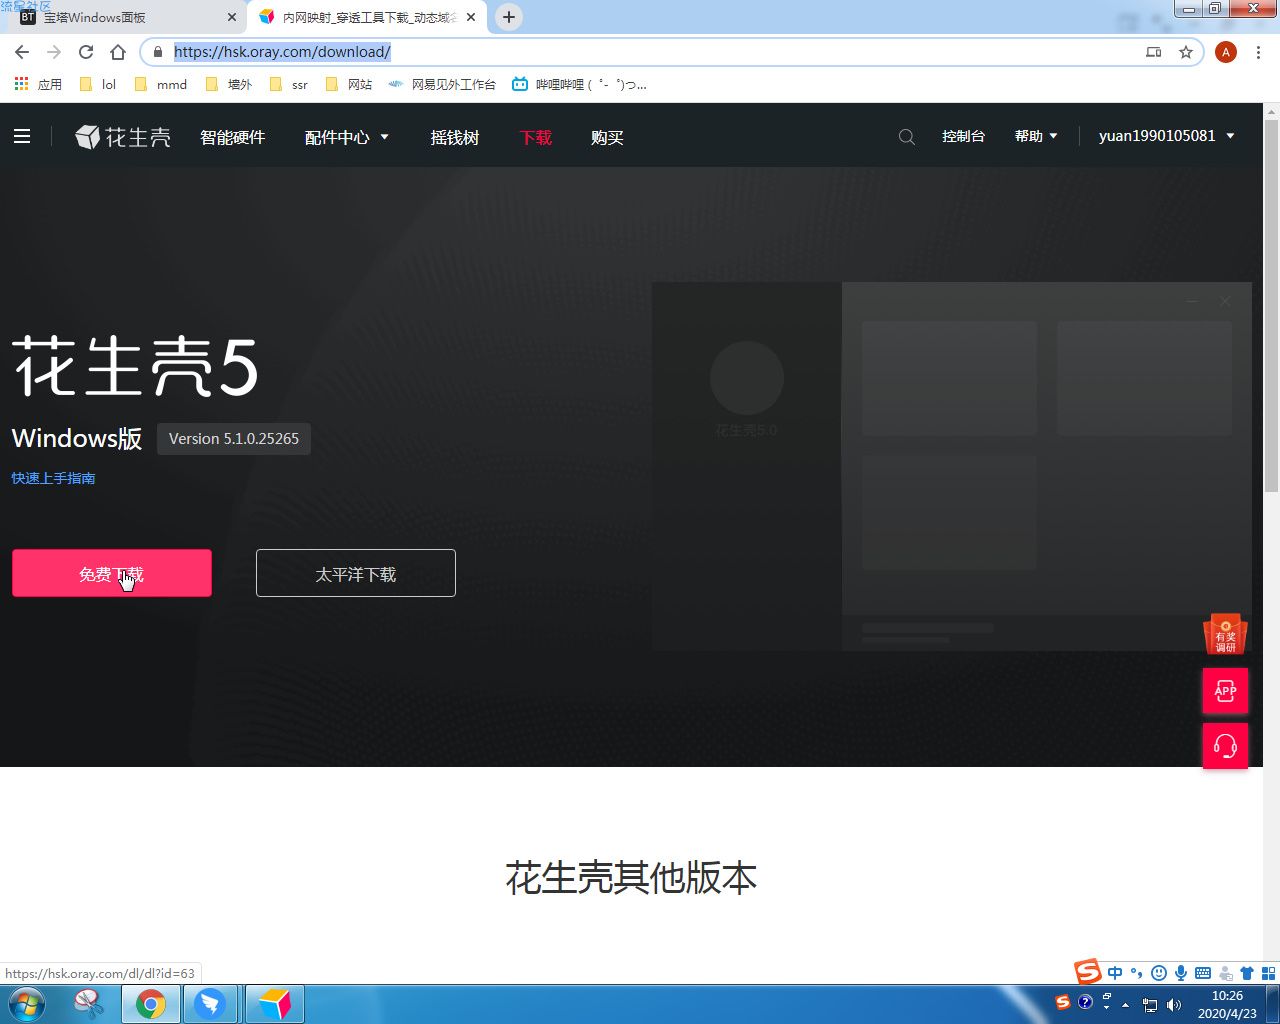This screenshot has height=1024, width=1280.
Task: Open the 墙外 bookmark folder
Action: point(228,84)
